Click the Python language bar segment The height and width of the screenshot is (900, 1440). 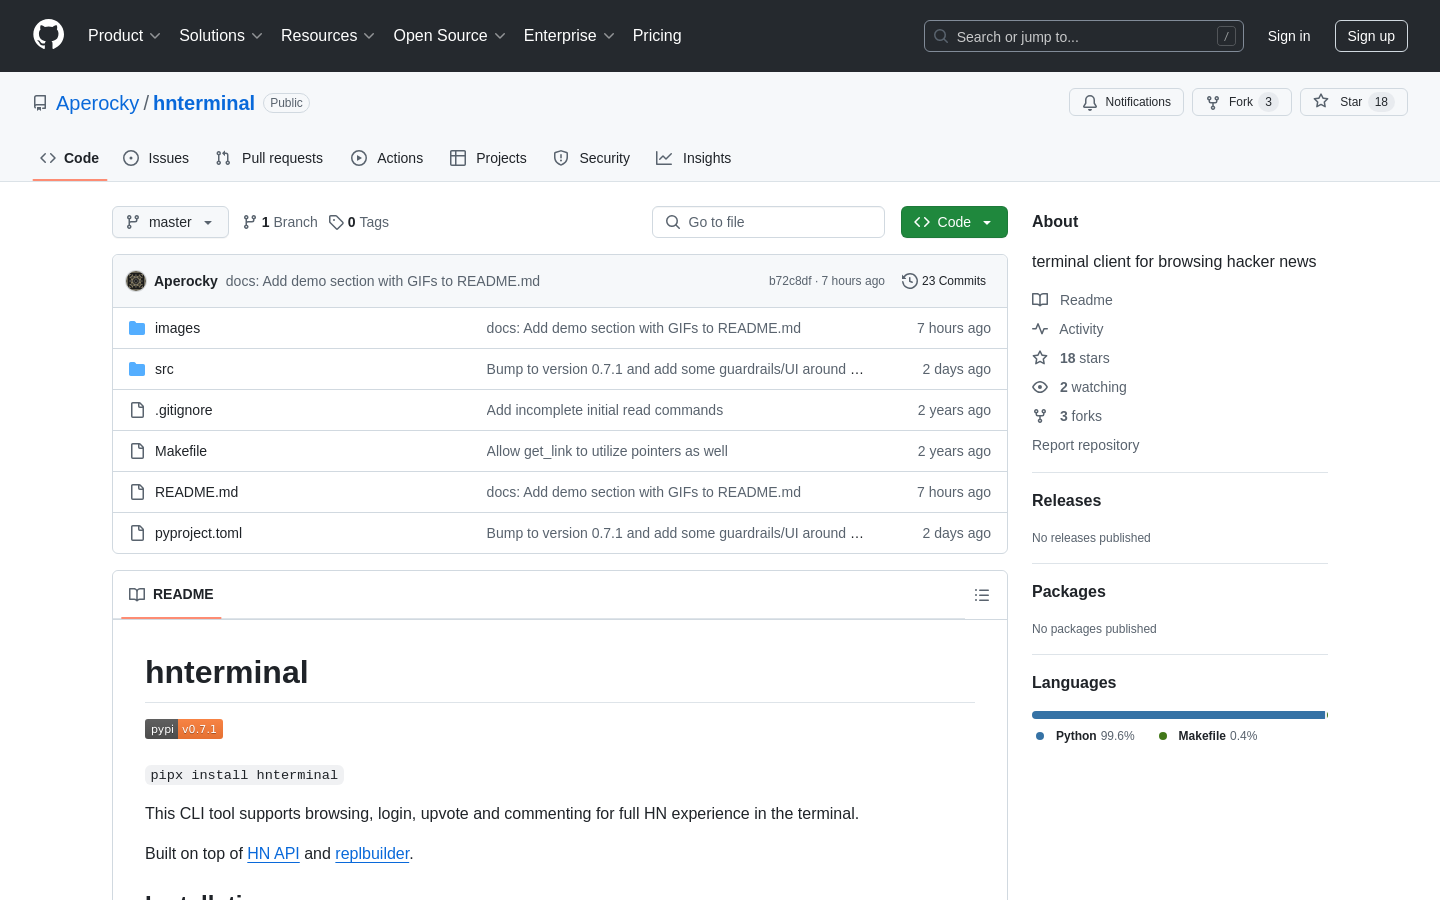pyautogui.click(x=1178, y=715)
